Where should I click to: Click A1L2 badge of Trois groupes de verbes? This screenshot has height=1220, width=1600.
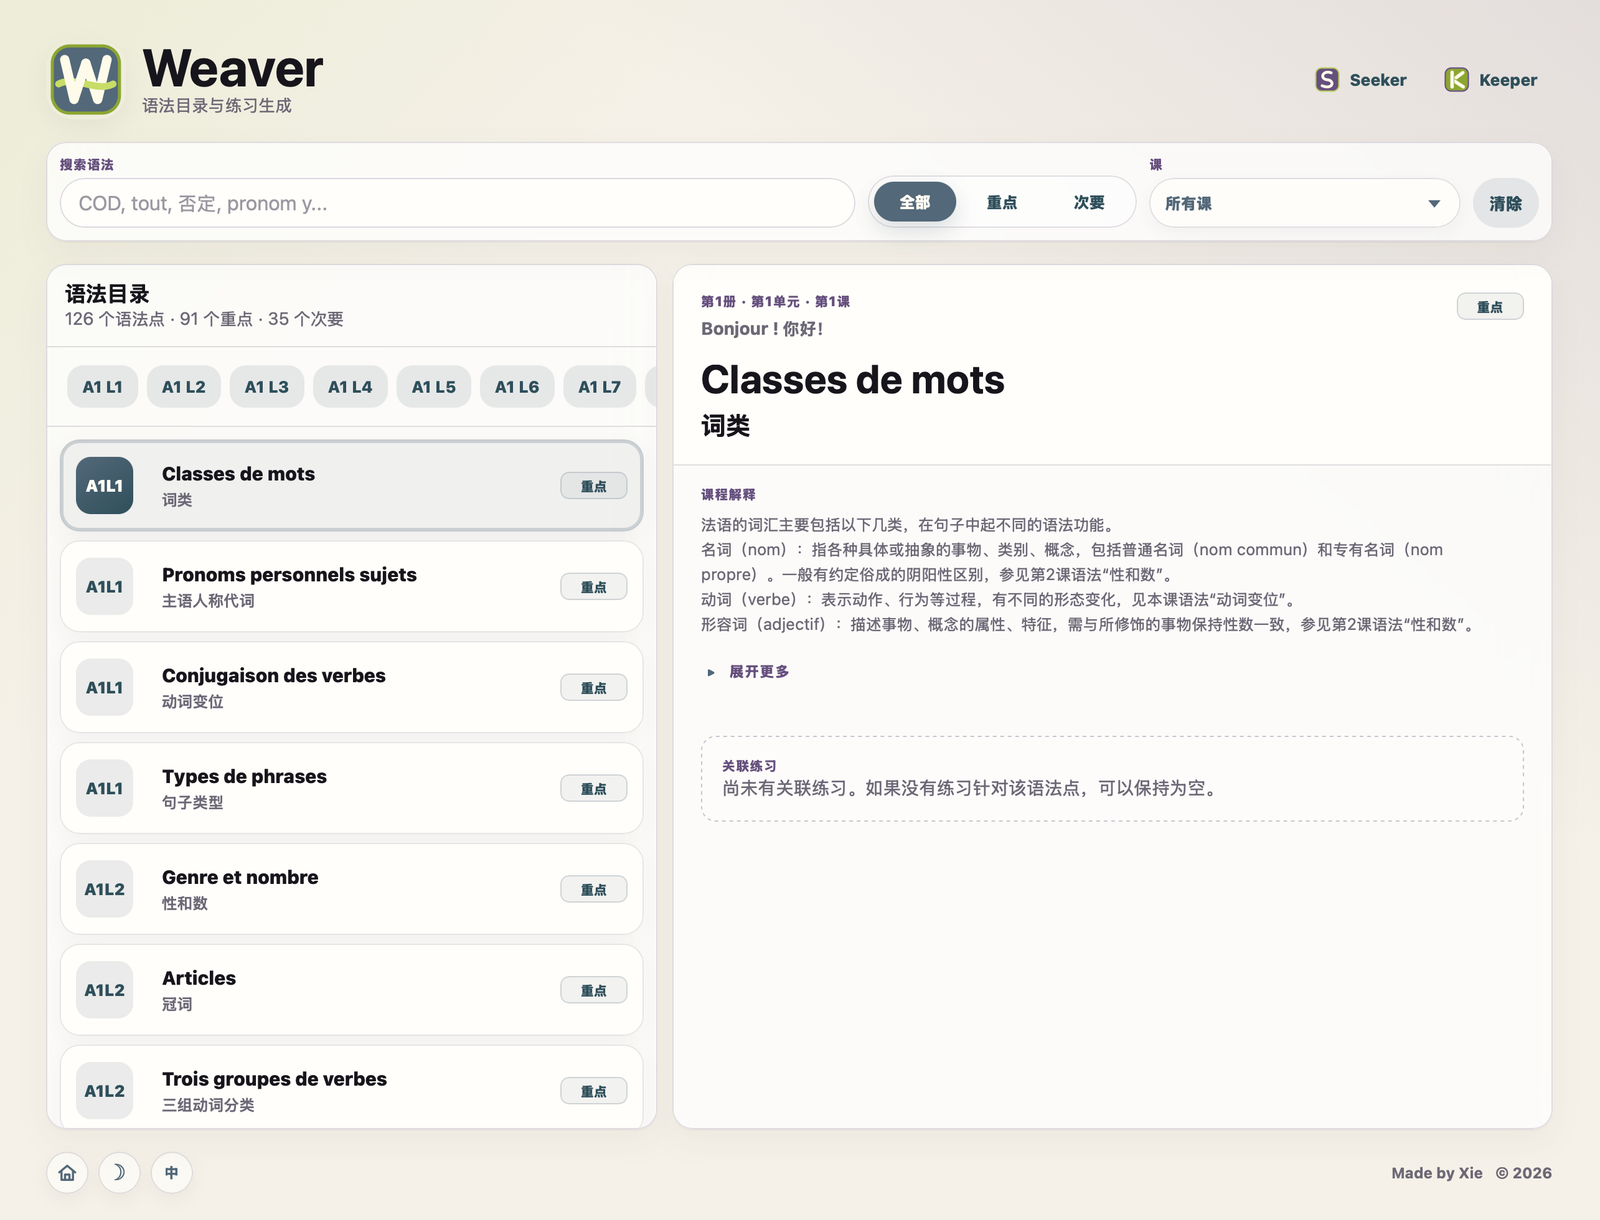pos(104,1091)
